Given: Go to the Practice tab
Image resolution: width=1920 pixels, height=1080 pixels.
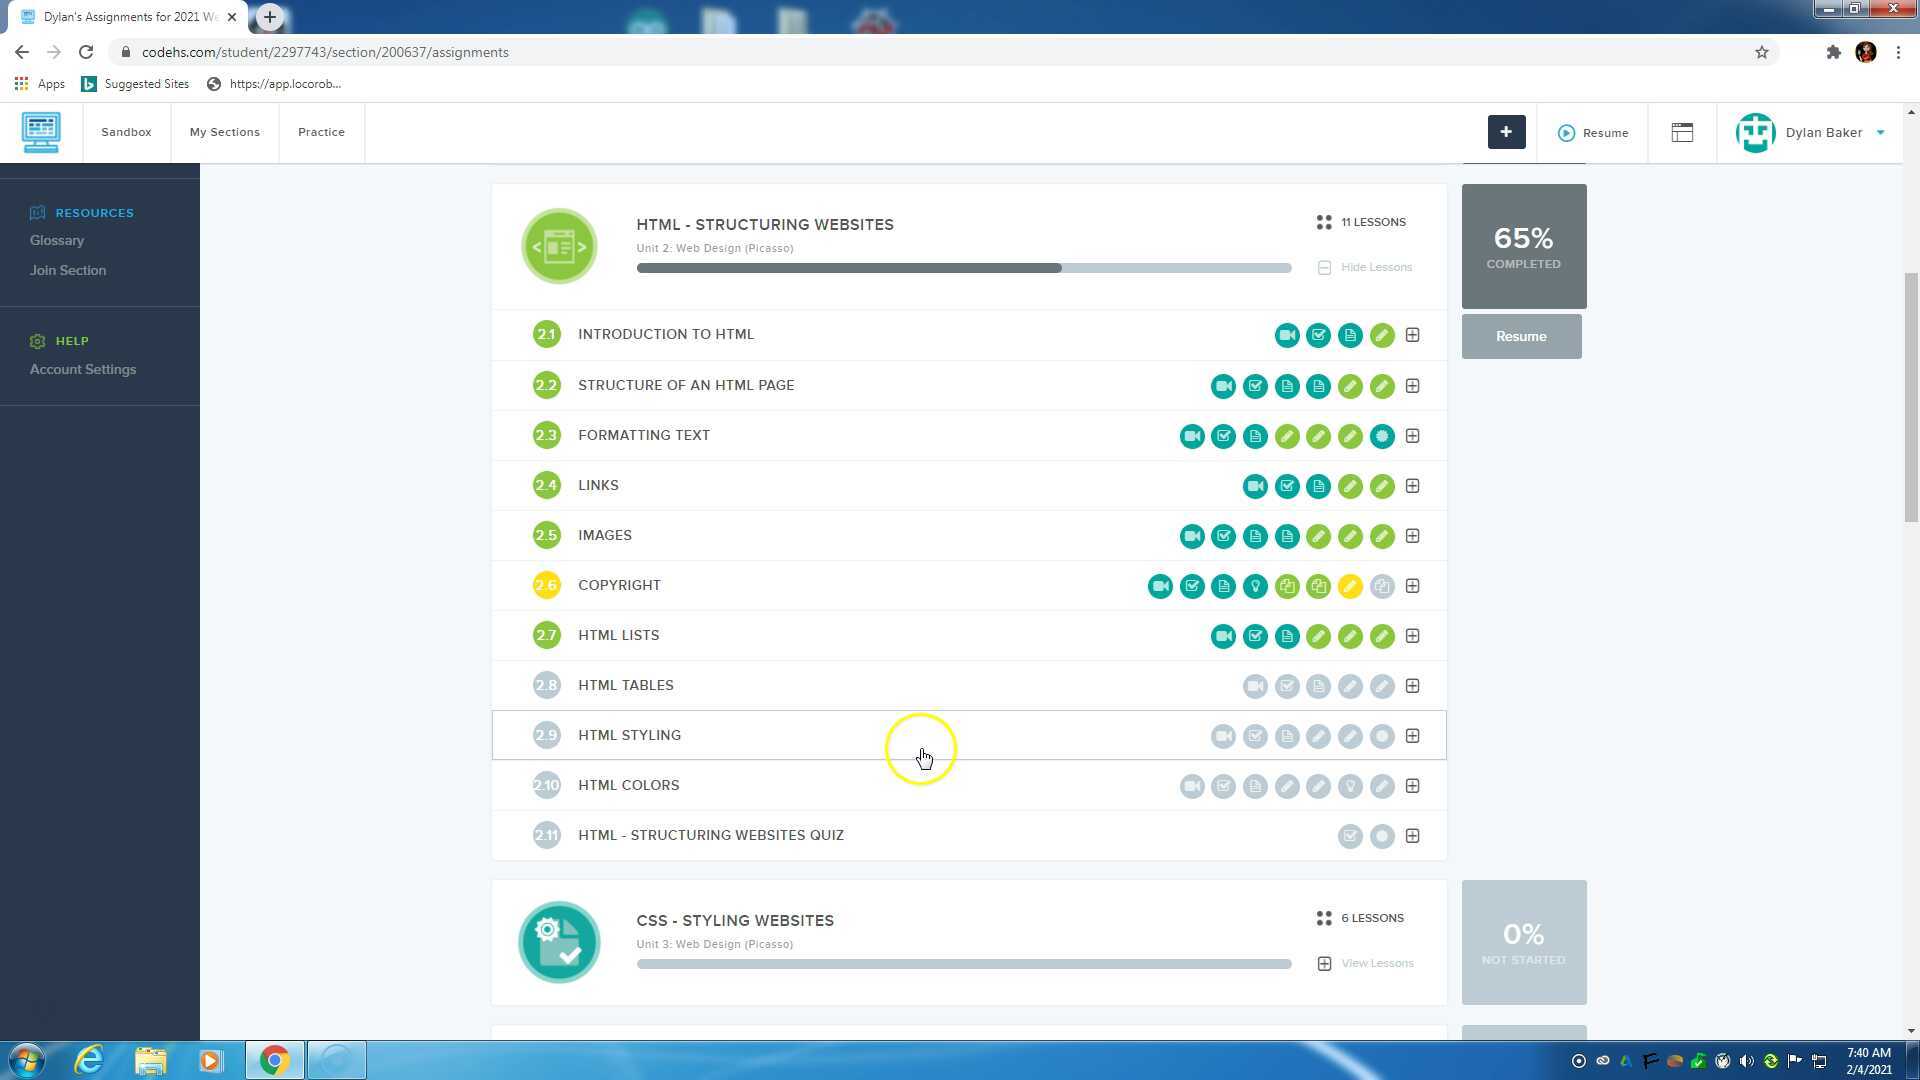Looking at the screenshot, I should [321, 132].
